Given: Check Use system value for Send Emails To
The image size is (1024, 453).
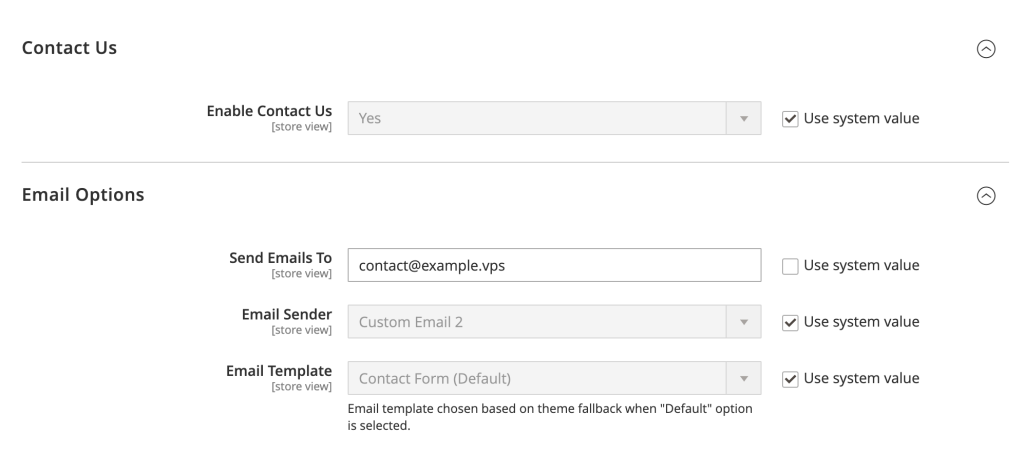Looking at the screenshot, I should (x=790, y=266).
